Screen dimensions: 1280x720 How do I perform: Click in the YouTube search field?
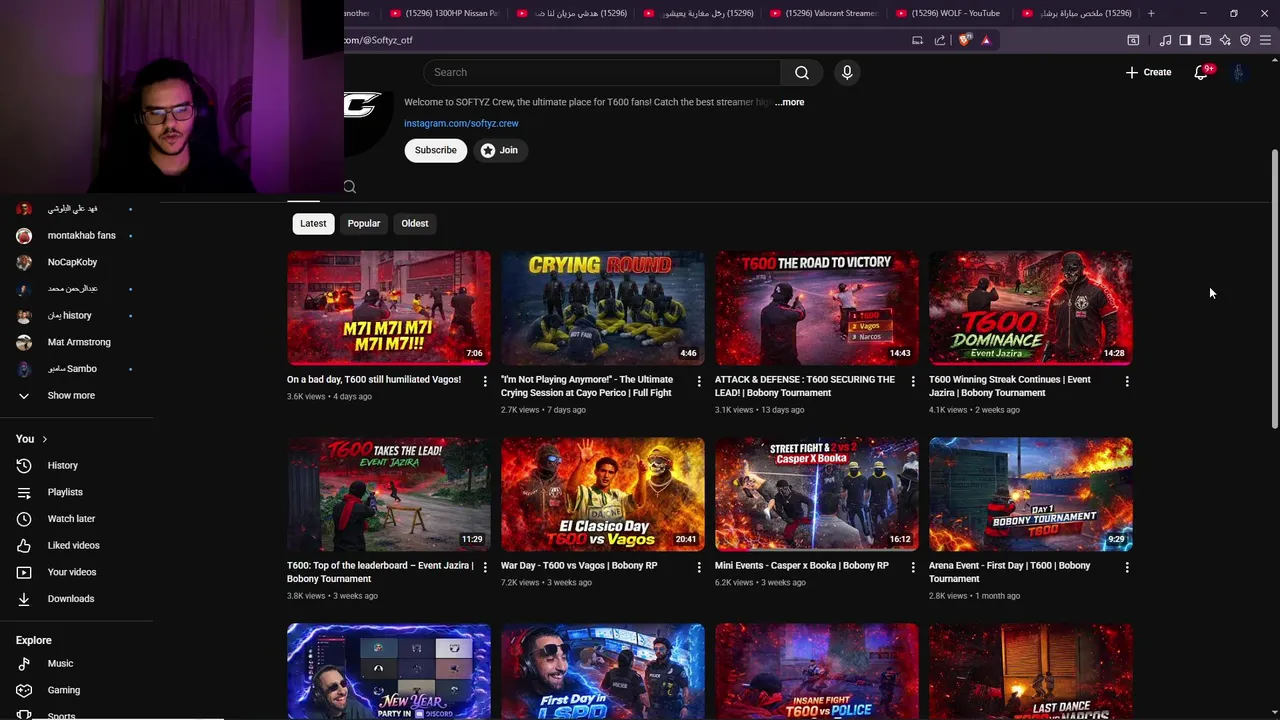click(x=602, y=72)
